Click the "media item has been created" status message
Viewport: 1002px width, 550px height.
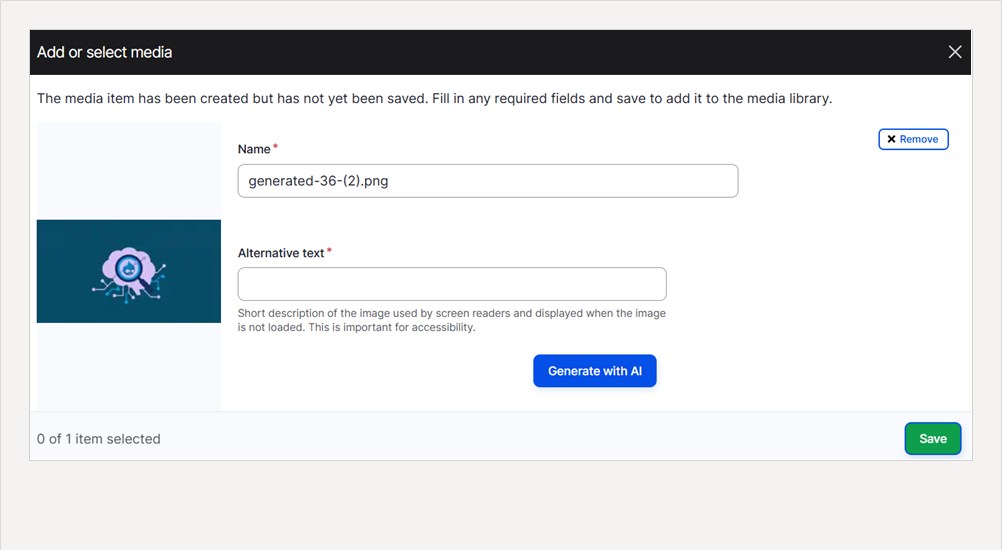click(435, 98)
